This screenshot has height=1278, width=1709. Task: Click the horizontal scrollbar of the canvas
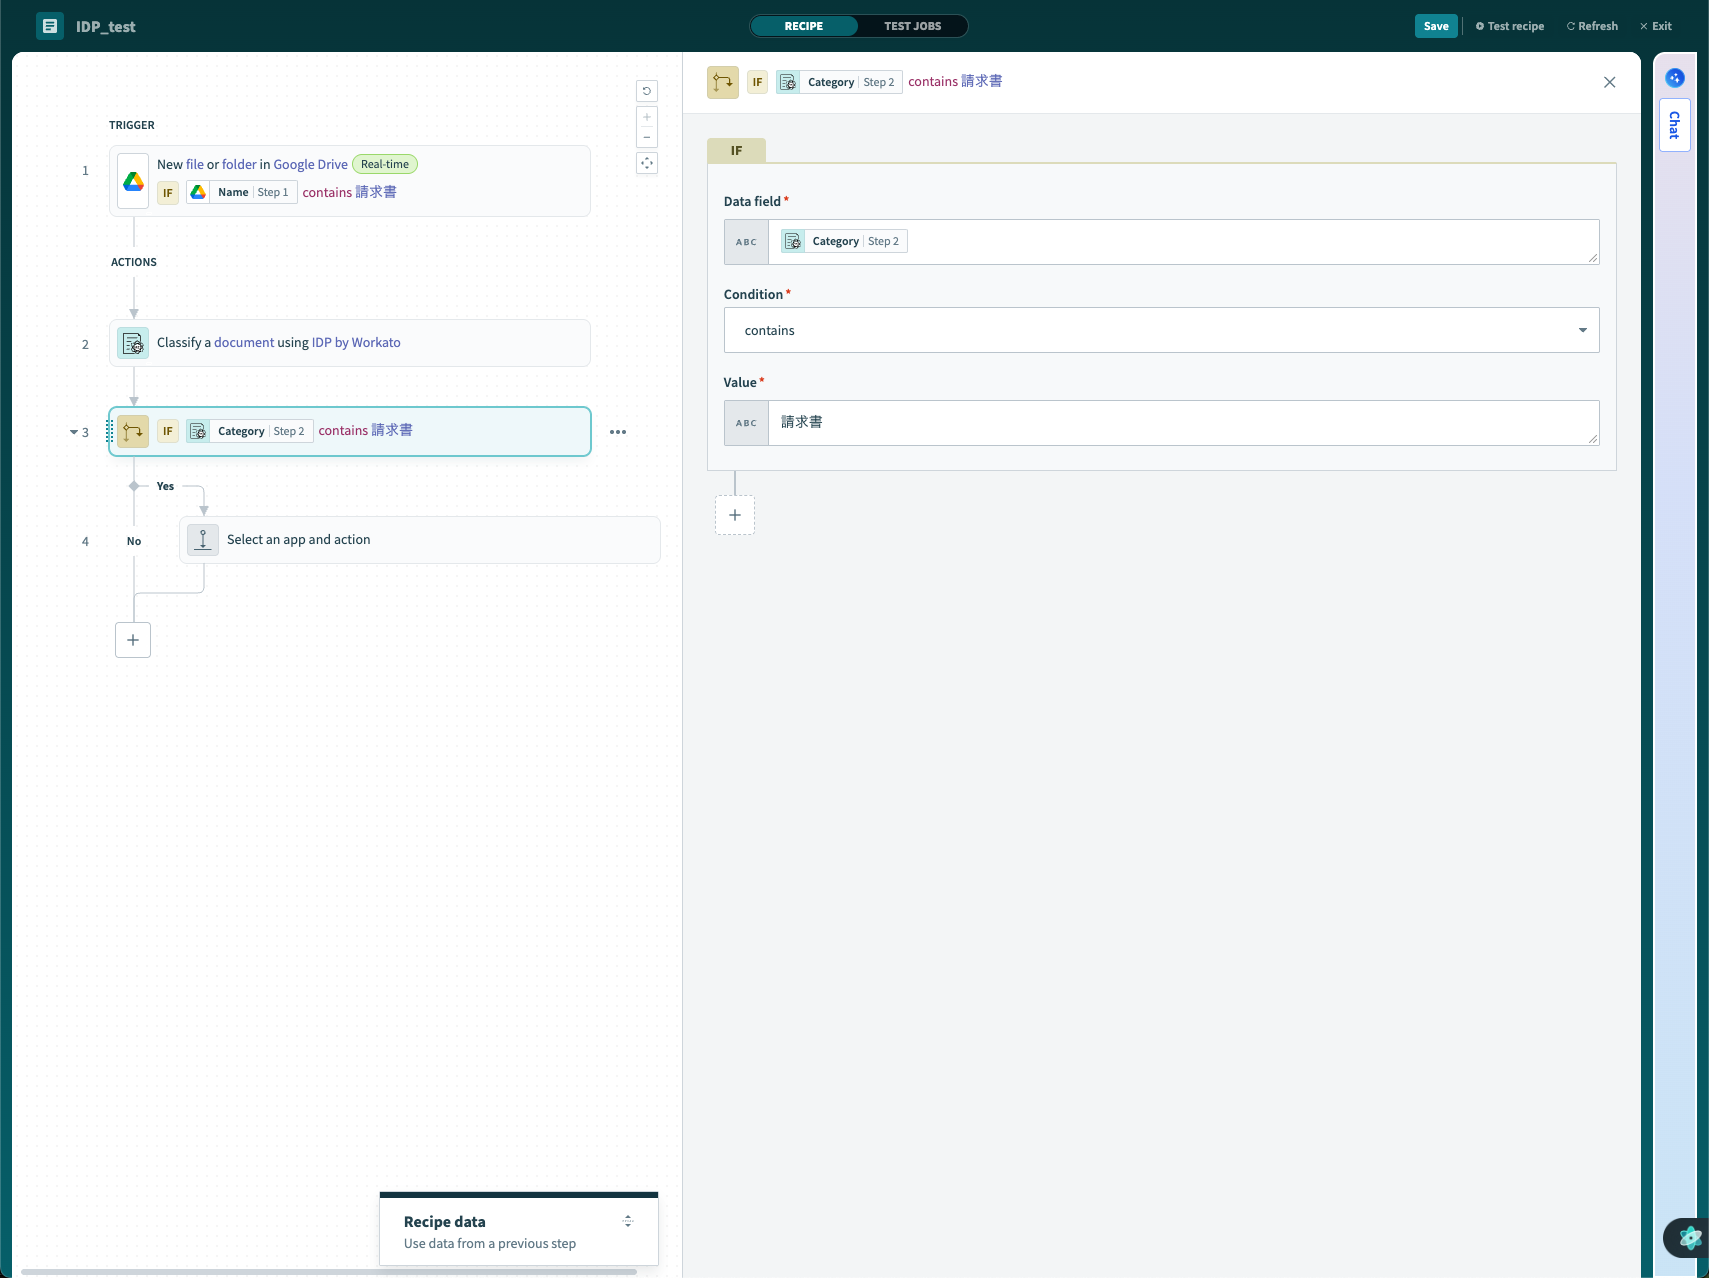tap(329, 1272)
